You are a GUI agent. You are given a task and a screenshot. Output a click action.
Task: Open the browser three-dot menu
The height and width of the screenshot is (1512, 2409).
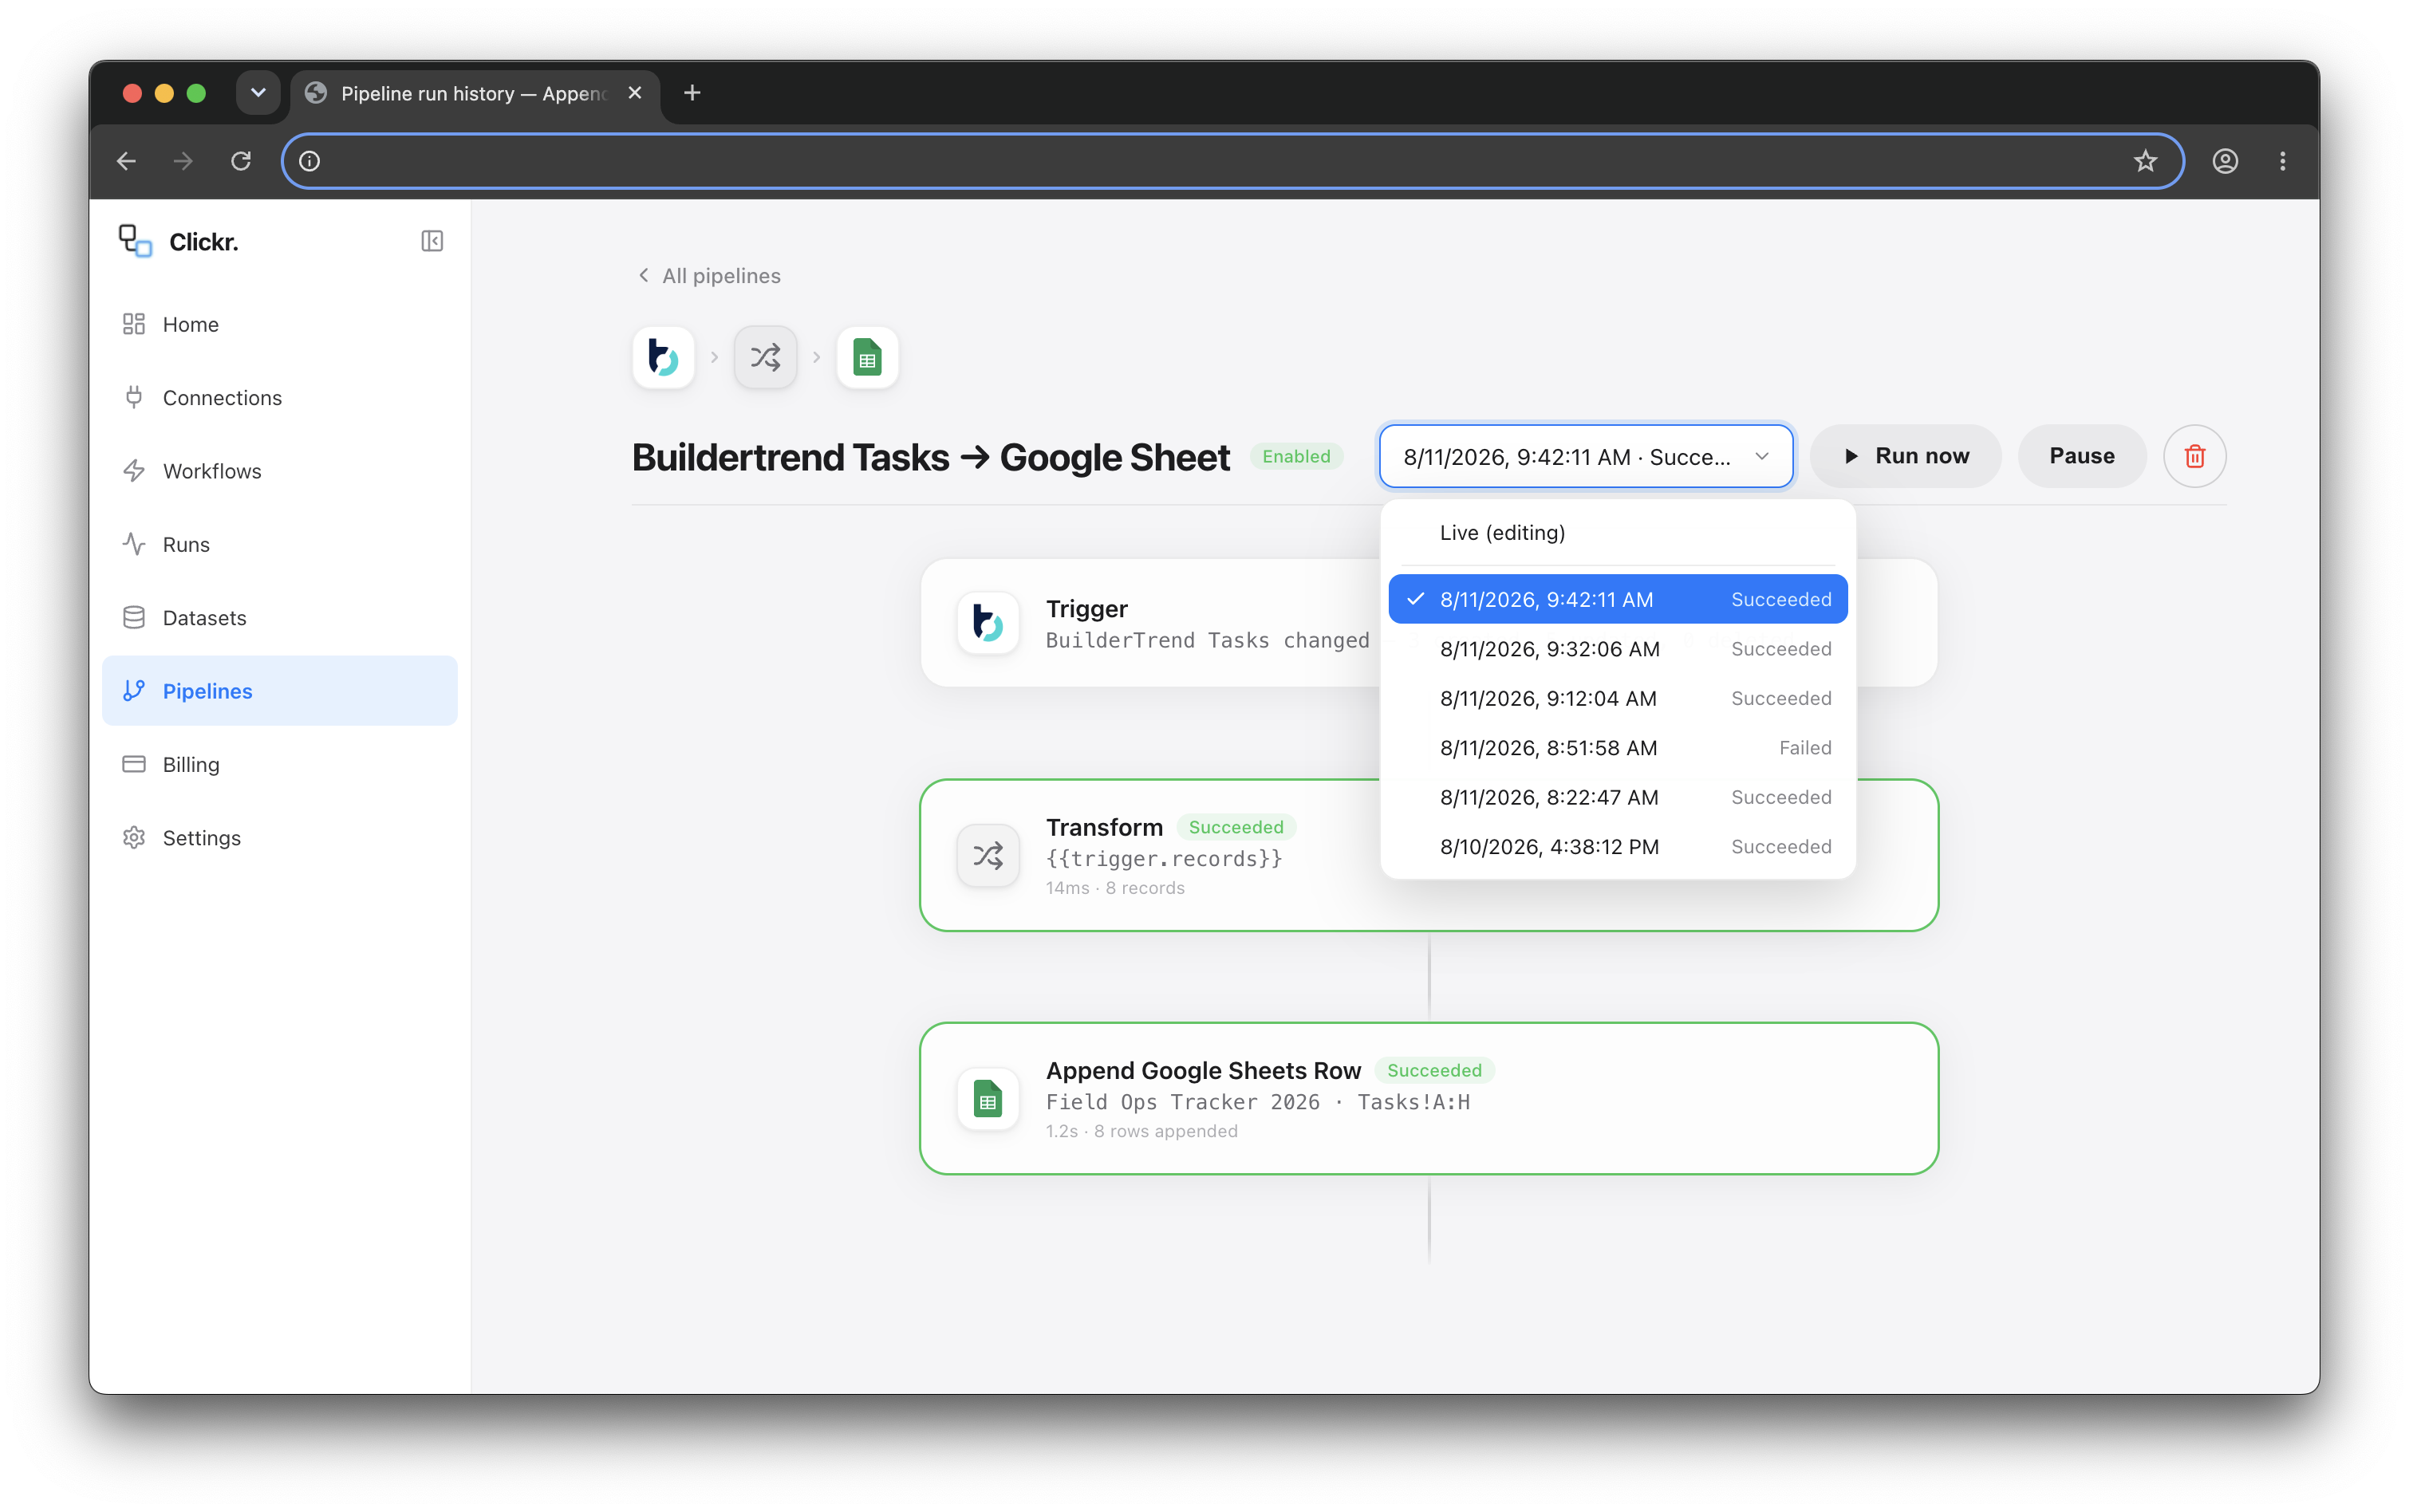click(x=2282, y=161)
